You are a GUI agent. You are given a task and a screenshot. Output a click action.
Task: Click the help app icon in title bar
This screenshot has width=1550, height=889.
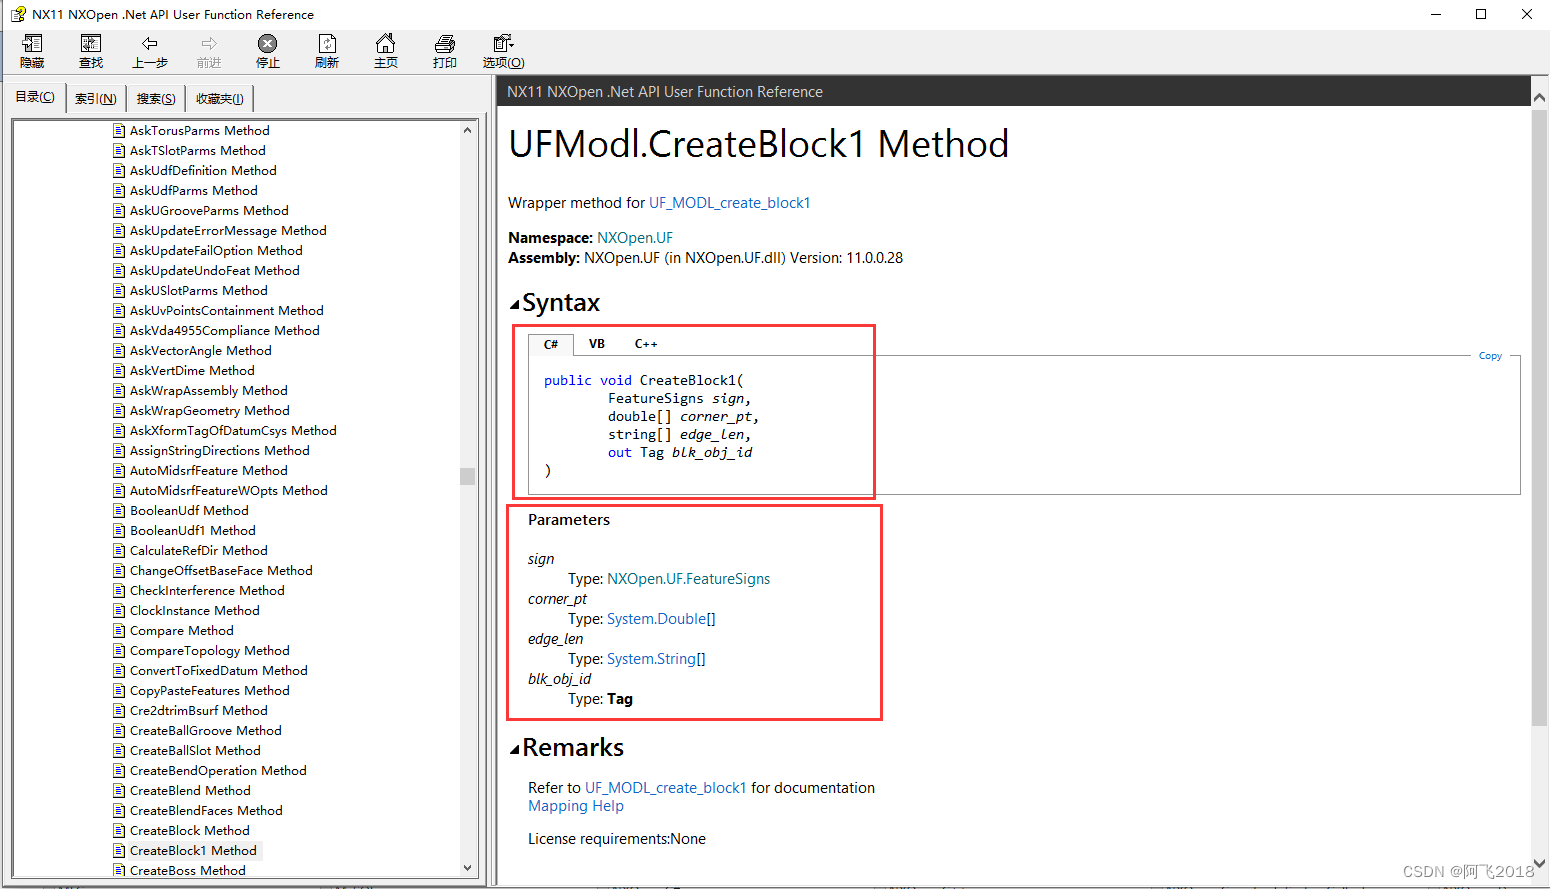point(18,14)
